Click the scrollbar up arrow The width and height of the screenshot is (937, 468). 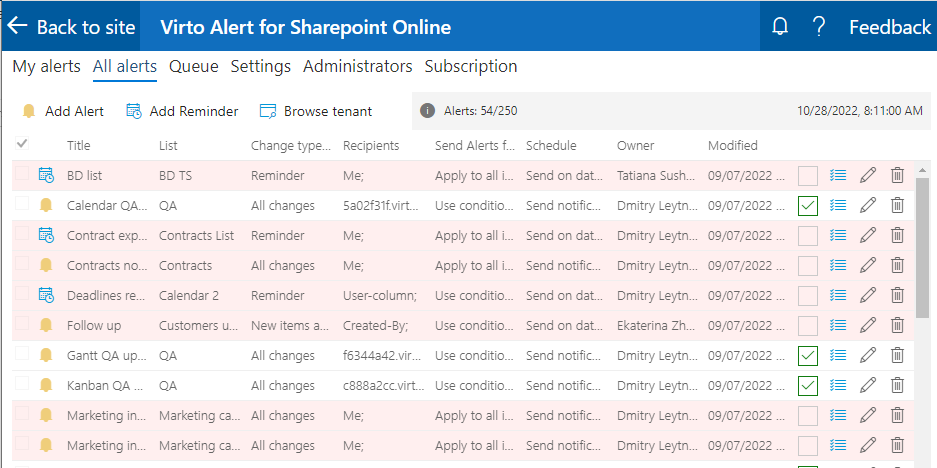[x=923, y=169]
